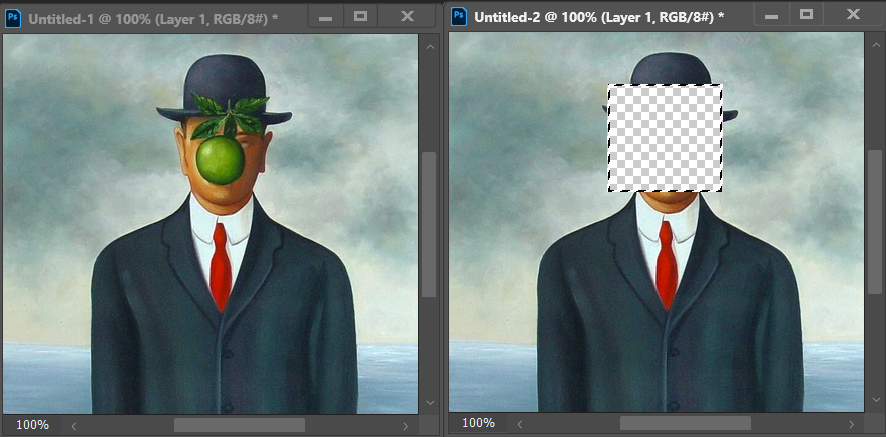Click scroll-up arrow in Untitled-1 vertical scrollbar
This screenshot has height=437, width=886.
coord(430,47)
